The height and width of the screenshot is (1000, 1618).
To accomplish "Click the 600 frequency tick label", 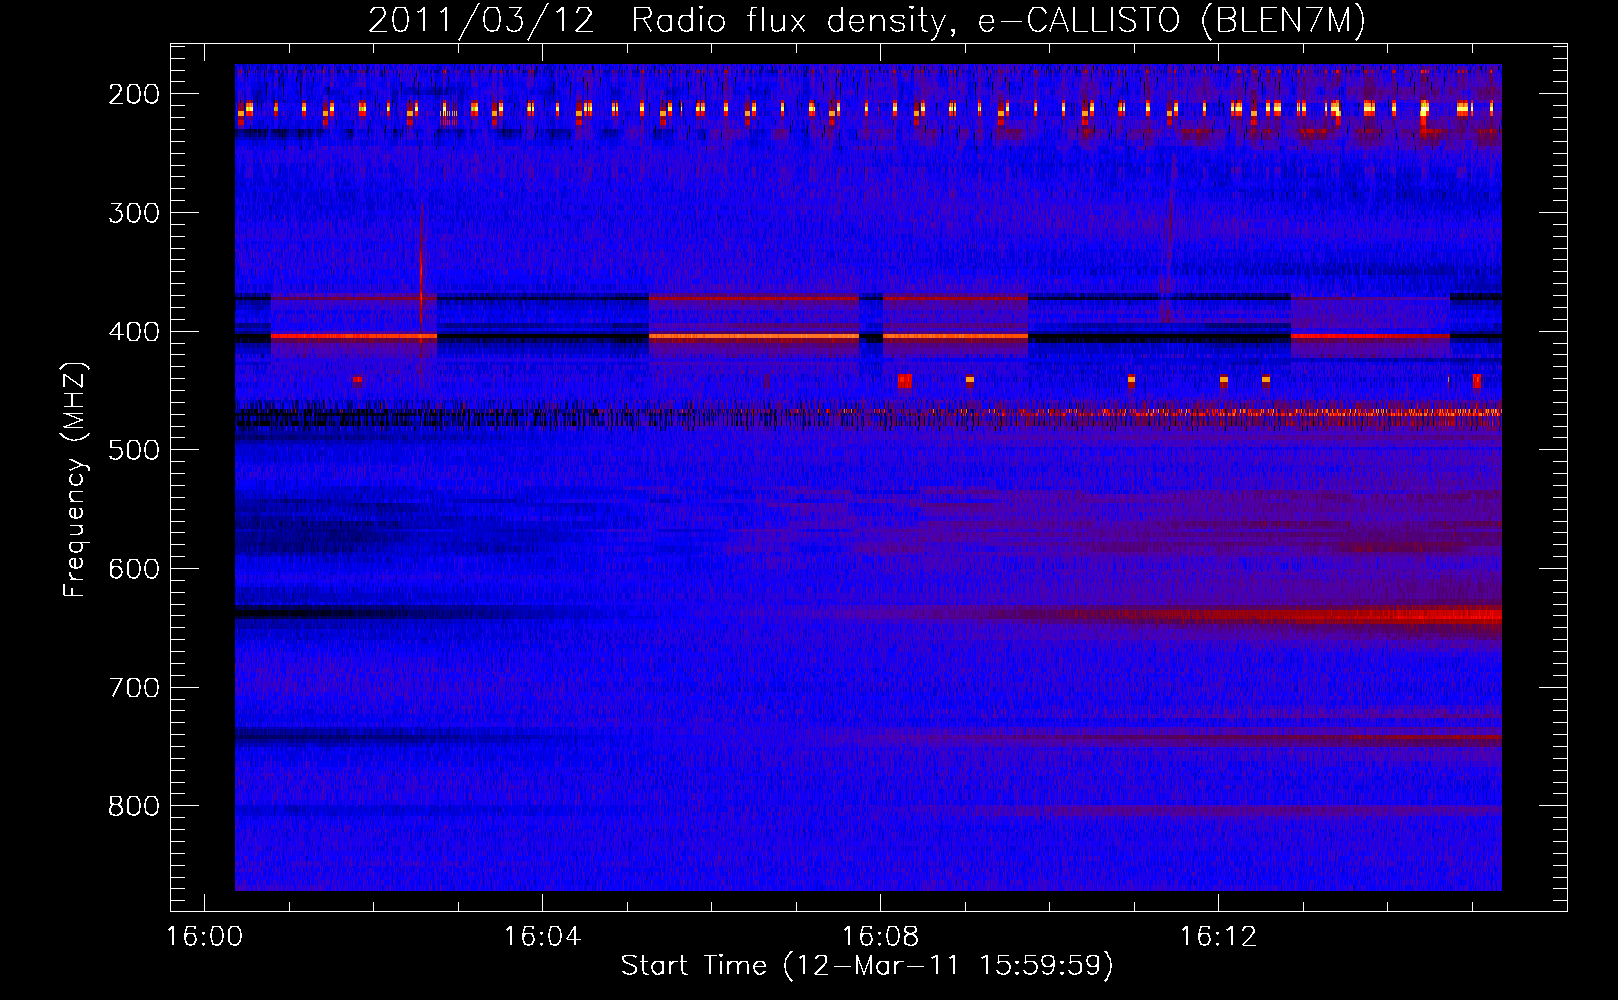I will pyautogui.click(x=134, y=569).
